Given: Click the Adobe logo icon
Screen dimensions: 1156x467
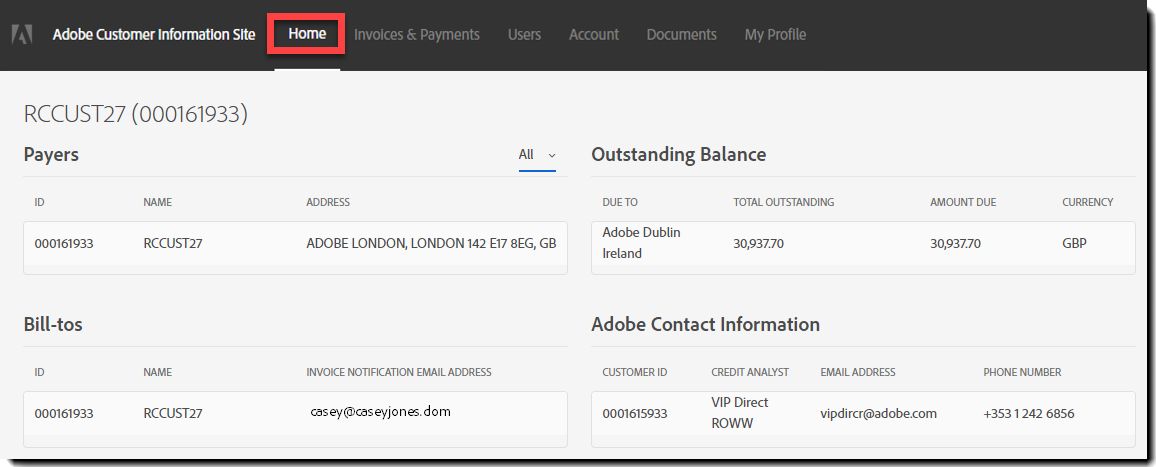Looking at the screenshot, I should tap(21, 35).
